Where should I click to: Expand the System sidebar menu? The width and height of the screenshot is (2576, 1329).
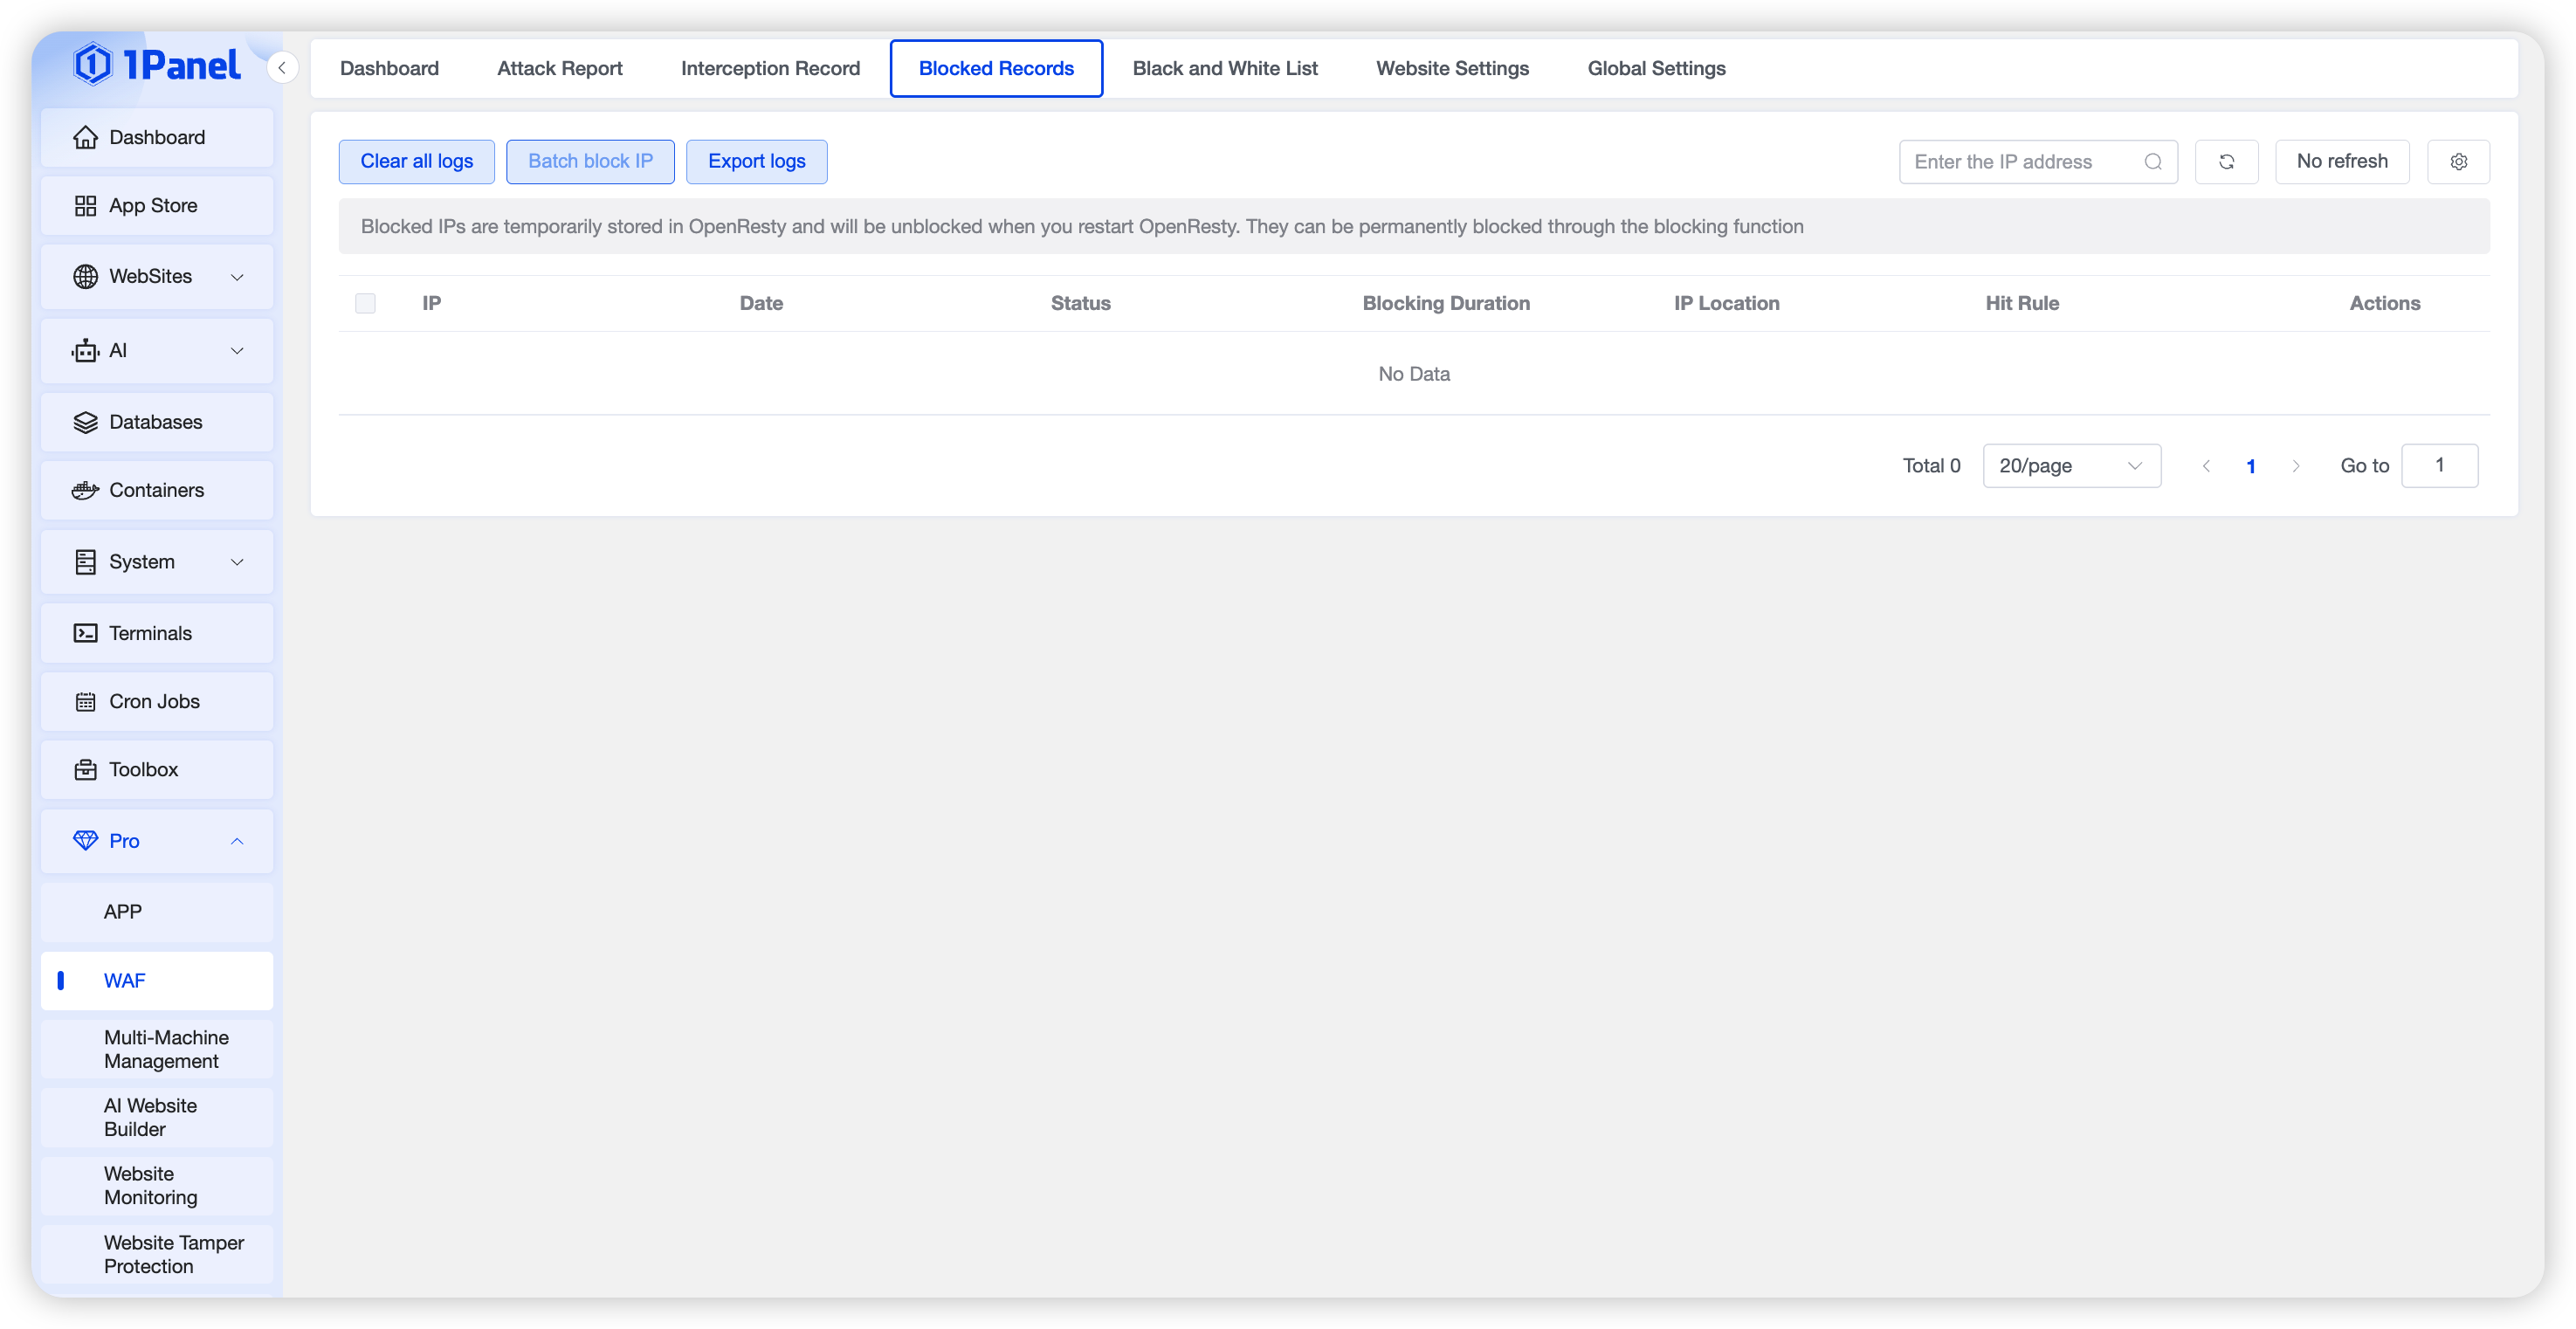point(157,562)
